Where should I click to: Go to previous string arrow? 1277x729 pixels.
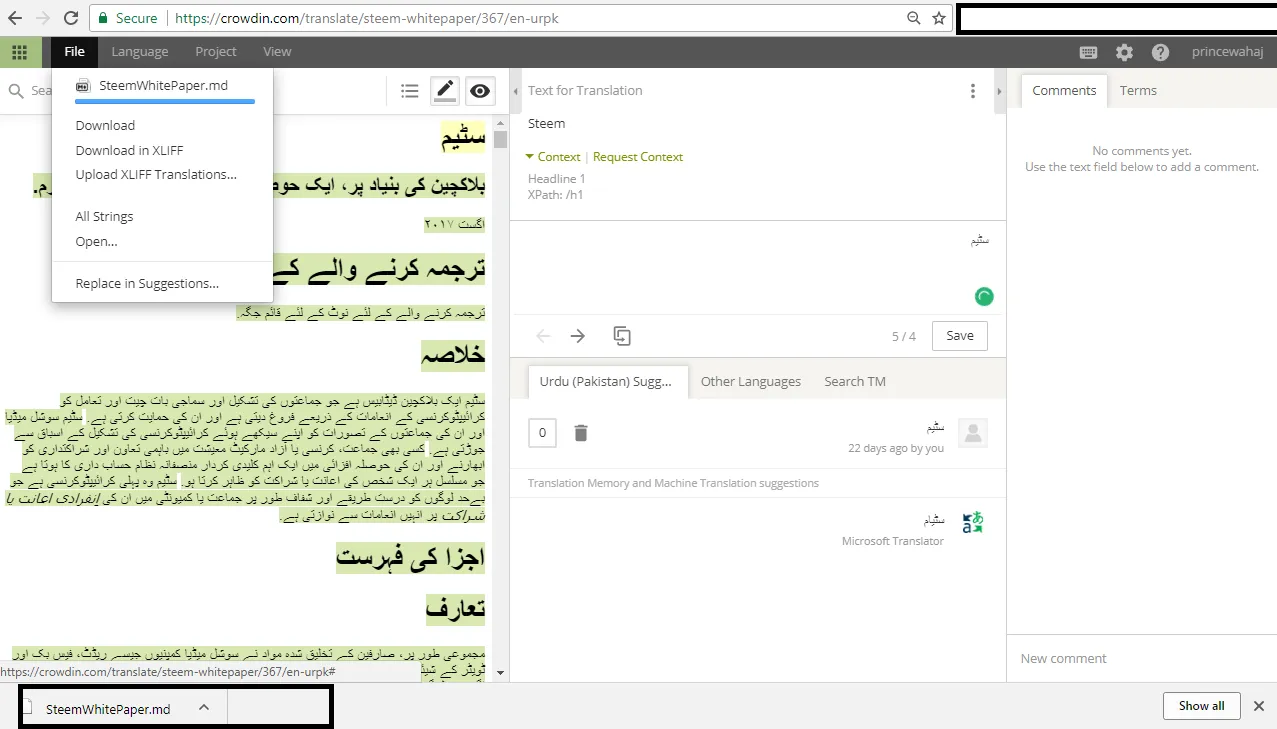pyautogui.click(x=544, y=336)
